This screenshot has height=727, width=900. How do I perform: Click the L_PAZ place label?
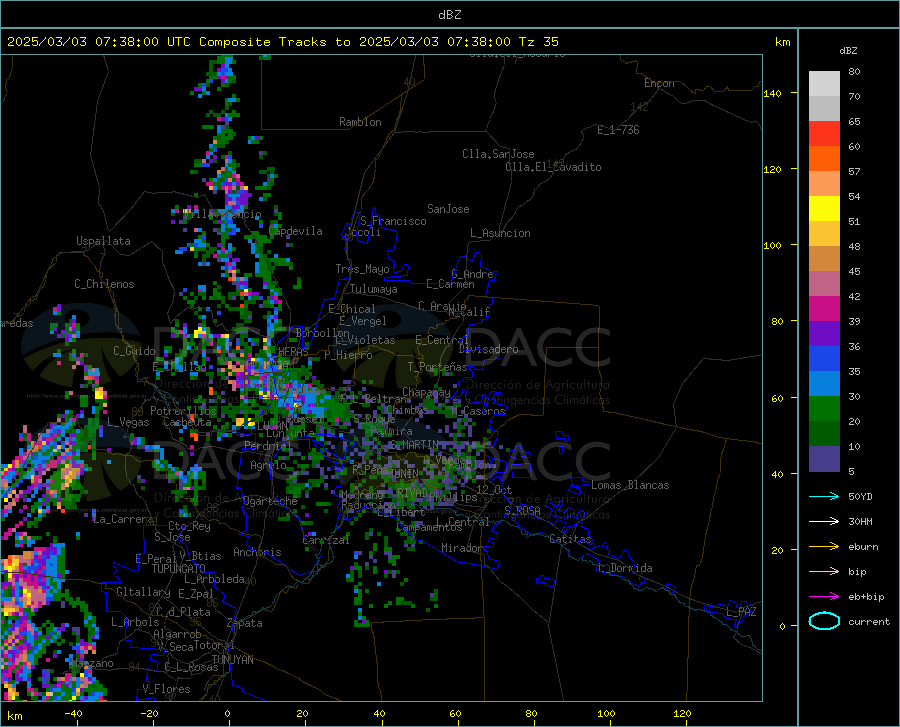point(741,612)
